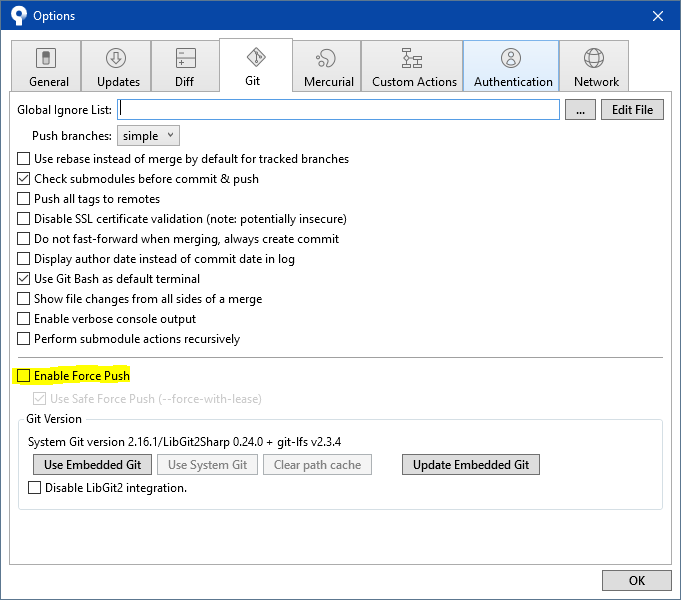The height and width of the screenshot is (600, 681).
Task: Enable Push all tags to remotes
Action: [x=23, y=199]
